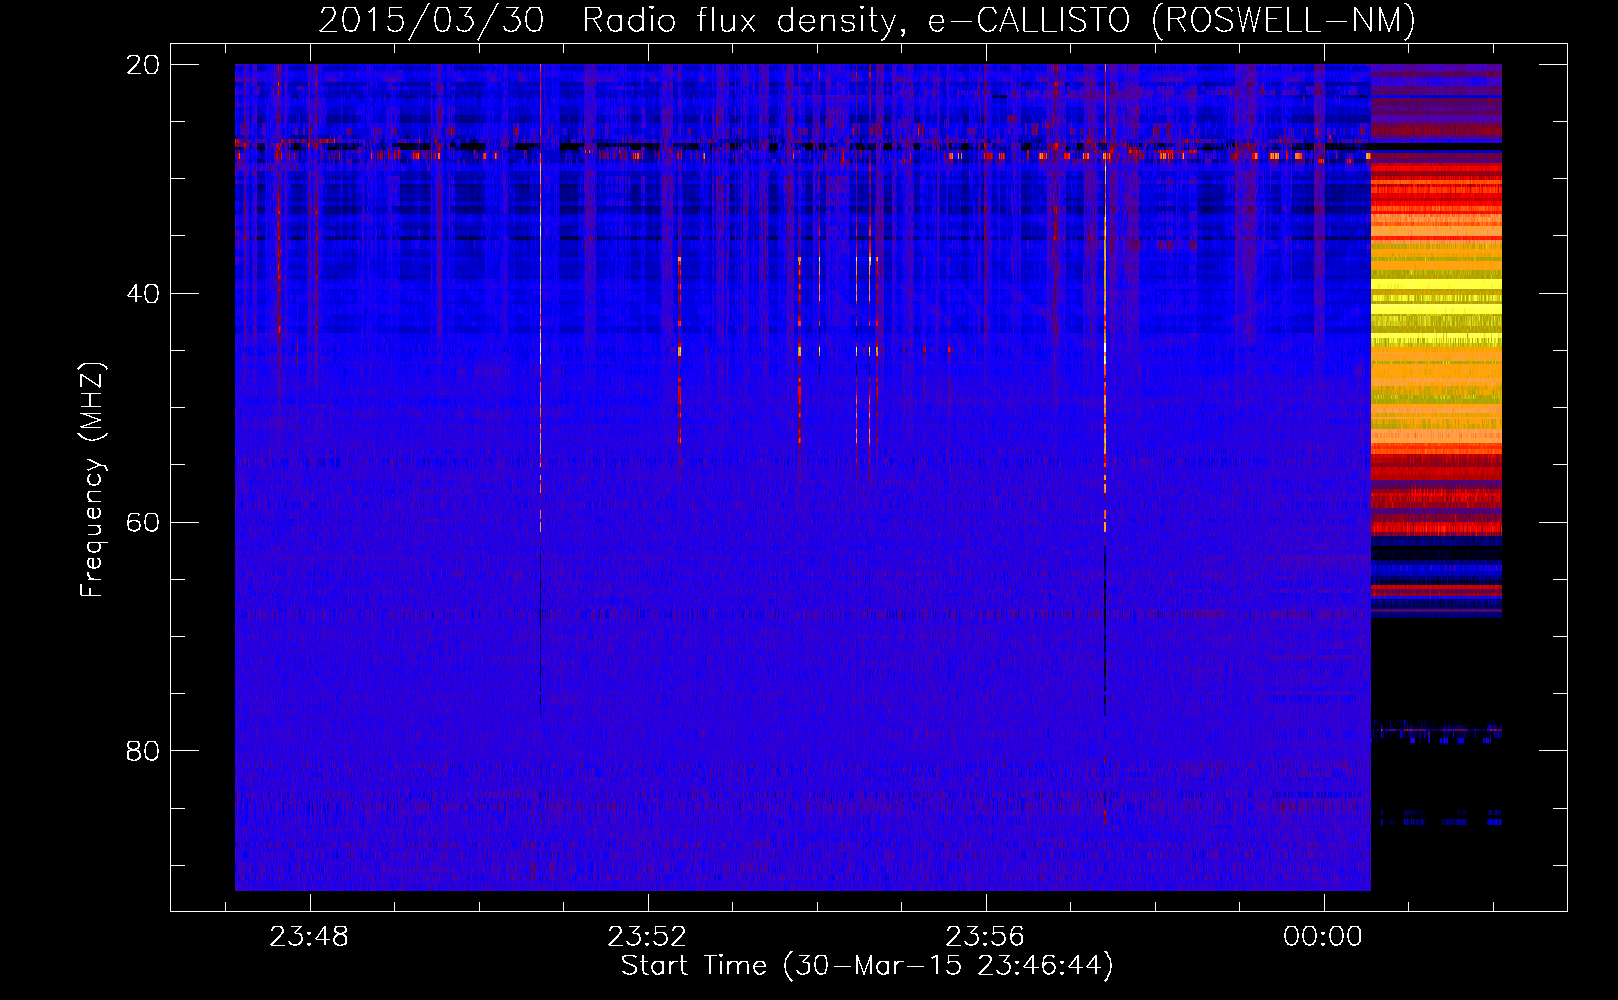Click the "23:48" time tick label
Image resolution: width=1618 pixels, height=1000 pixels.
[x=309, y=937]
